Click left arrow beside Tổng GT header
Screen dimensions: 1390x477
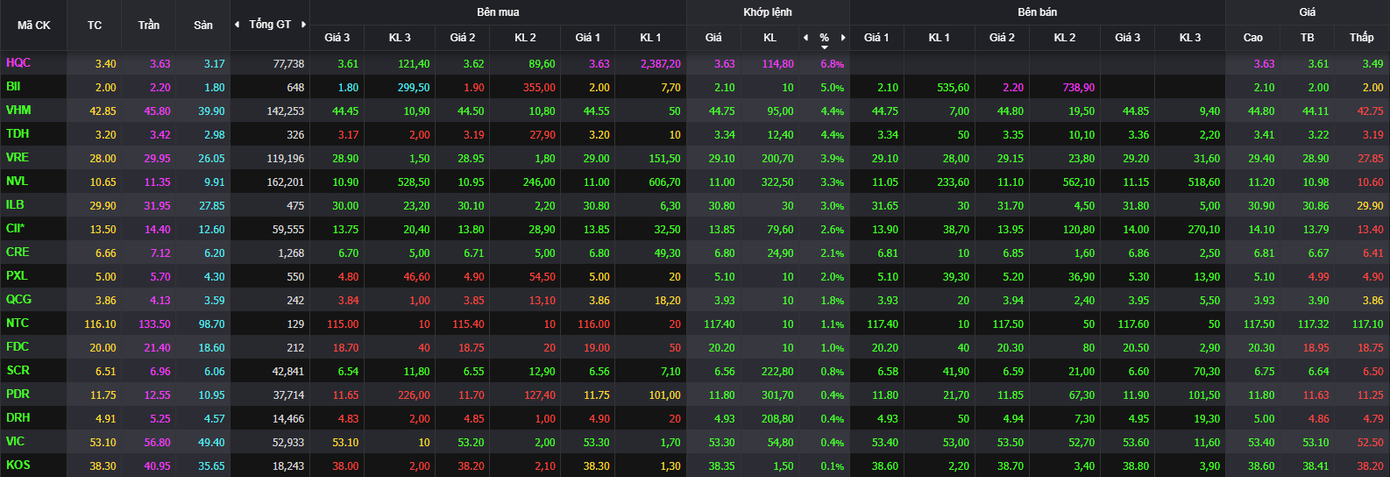point(237,25)
